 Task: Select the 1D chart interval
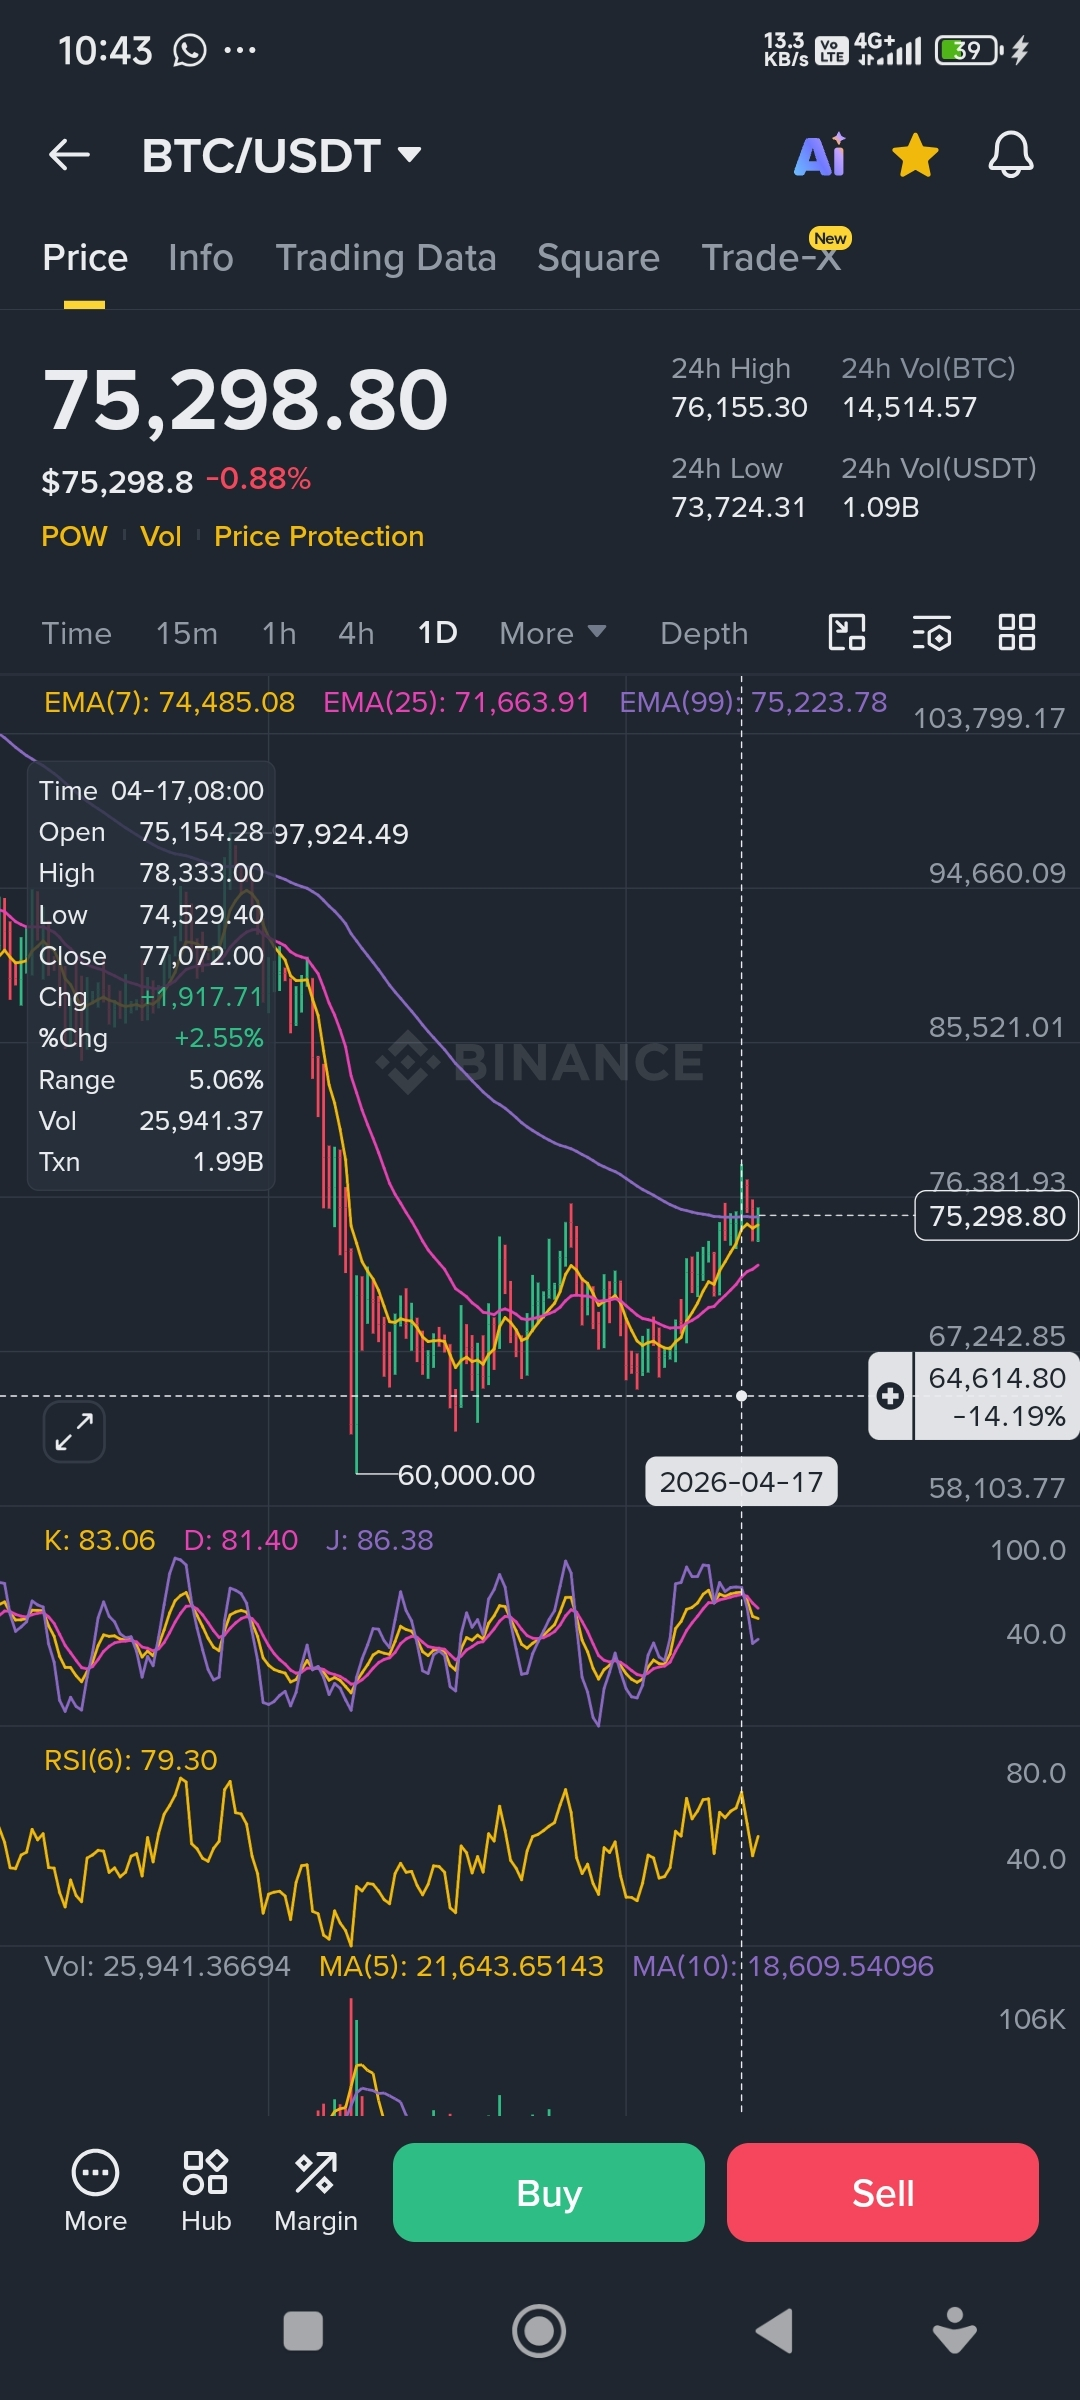pyautogui.click(x=437, y=633)
